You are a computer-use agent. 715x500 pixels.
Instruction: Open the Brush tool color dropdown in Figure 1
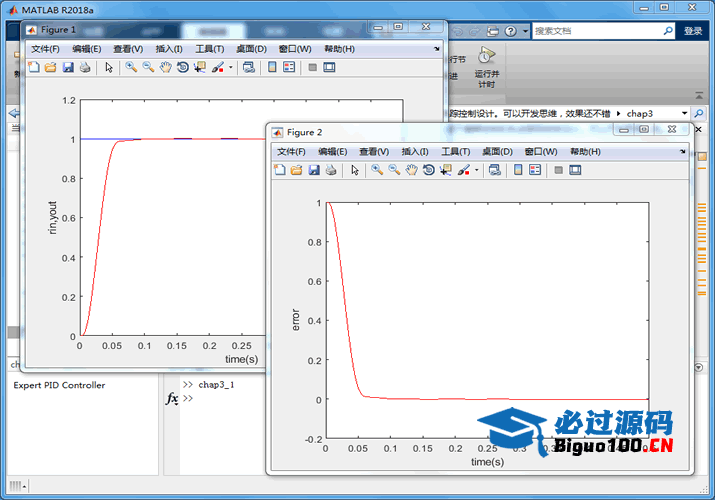pyautogui.click(x=230, y=68)
